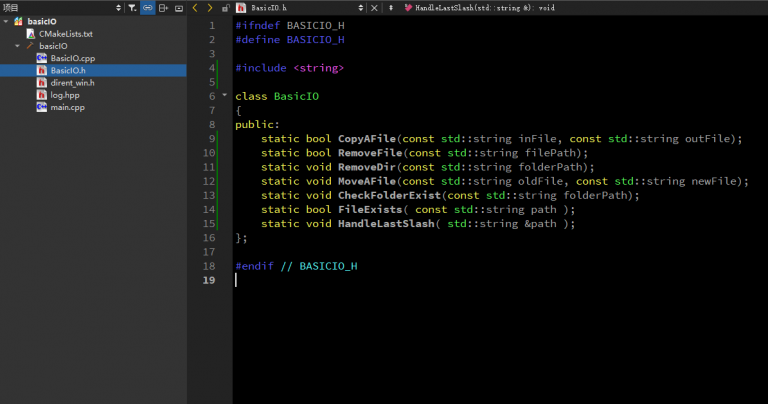
Task: Go forward with the right arrow
Action: 210,7
